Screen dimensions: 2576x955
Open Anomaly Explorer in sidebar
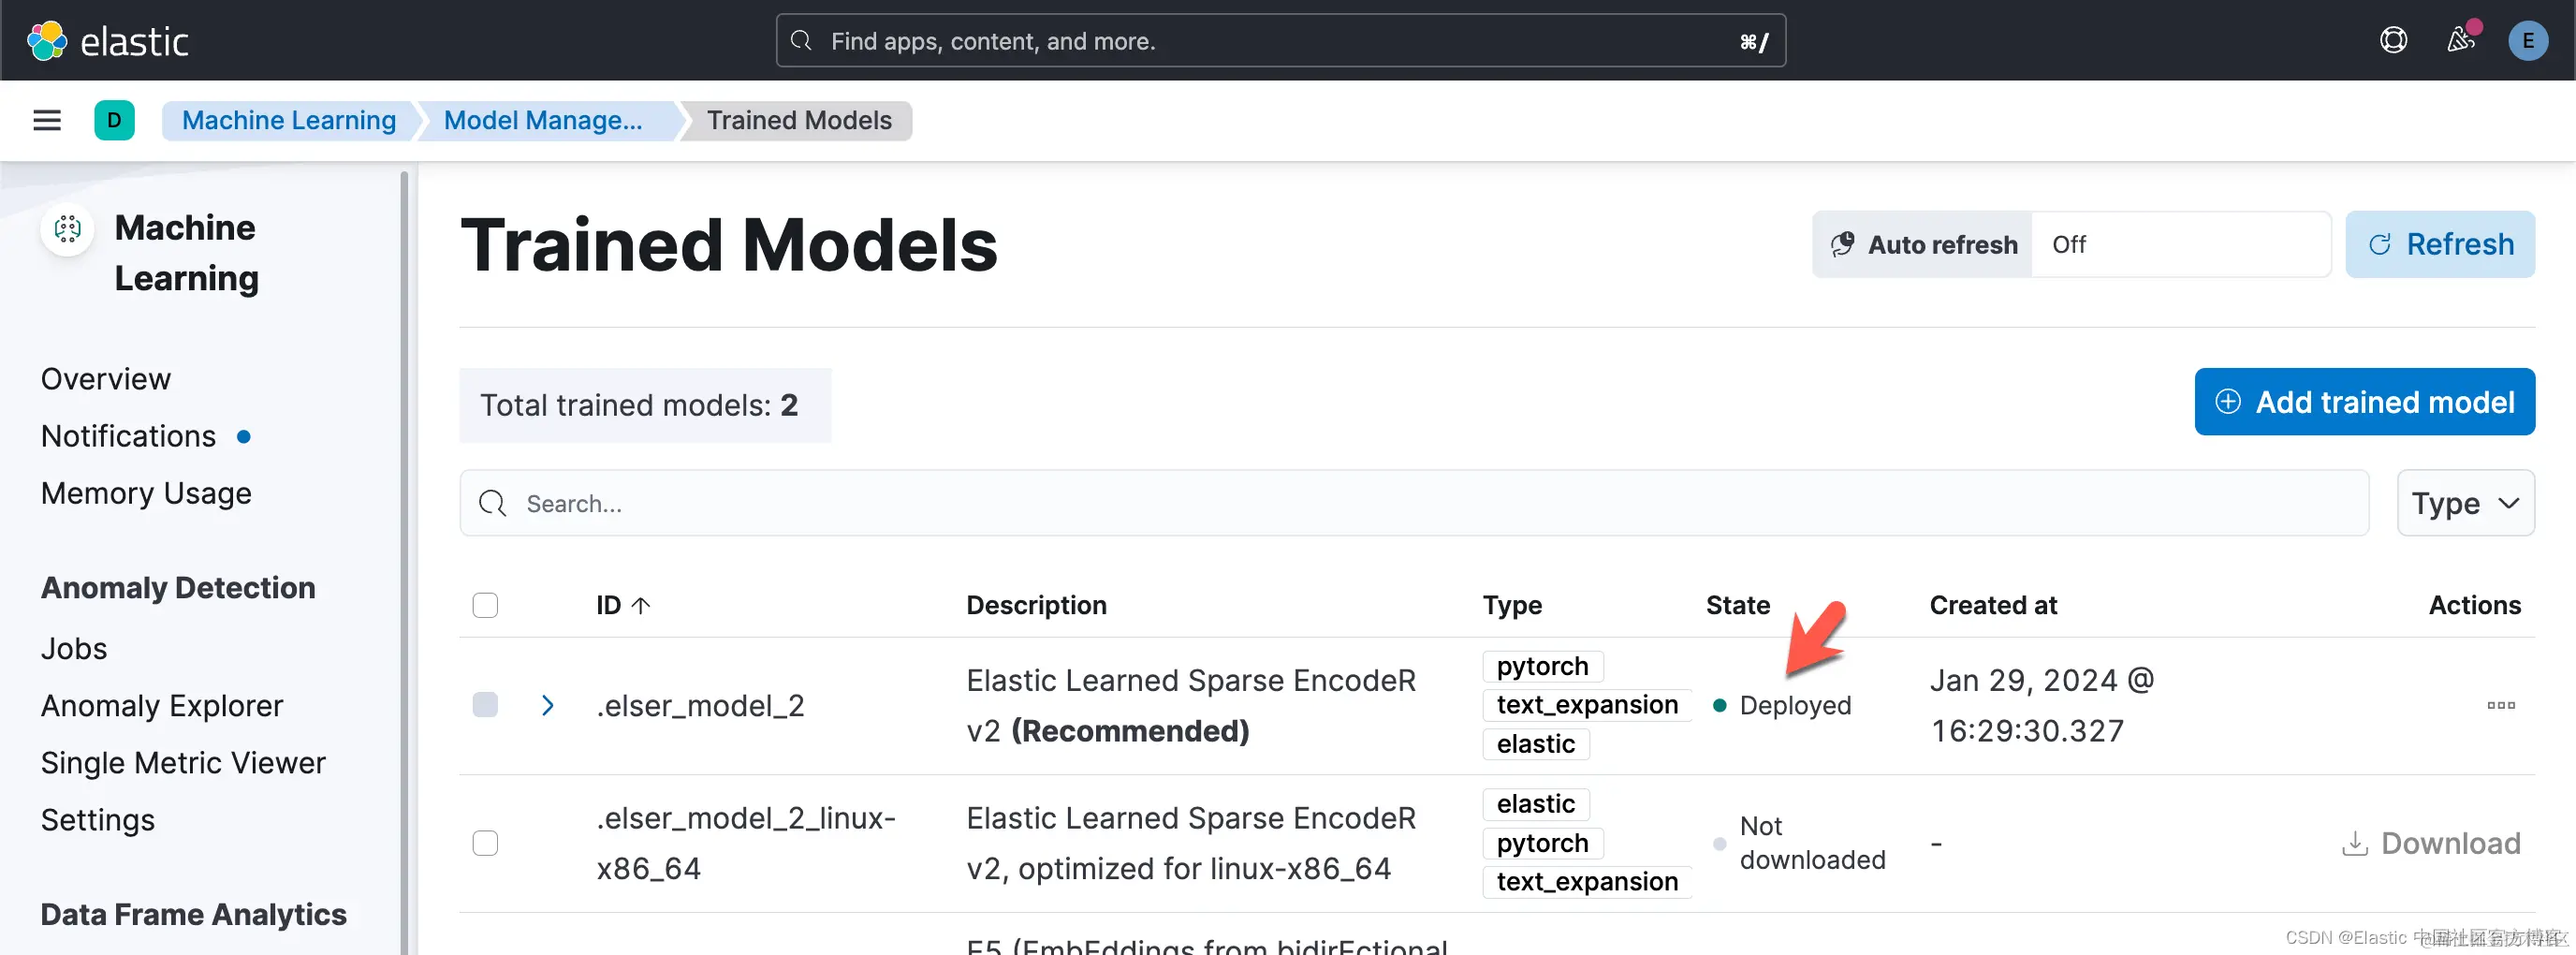coord(162,706)
